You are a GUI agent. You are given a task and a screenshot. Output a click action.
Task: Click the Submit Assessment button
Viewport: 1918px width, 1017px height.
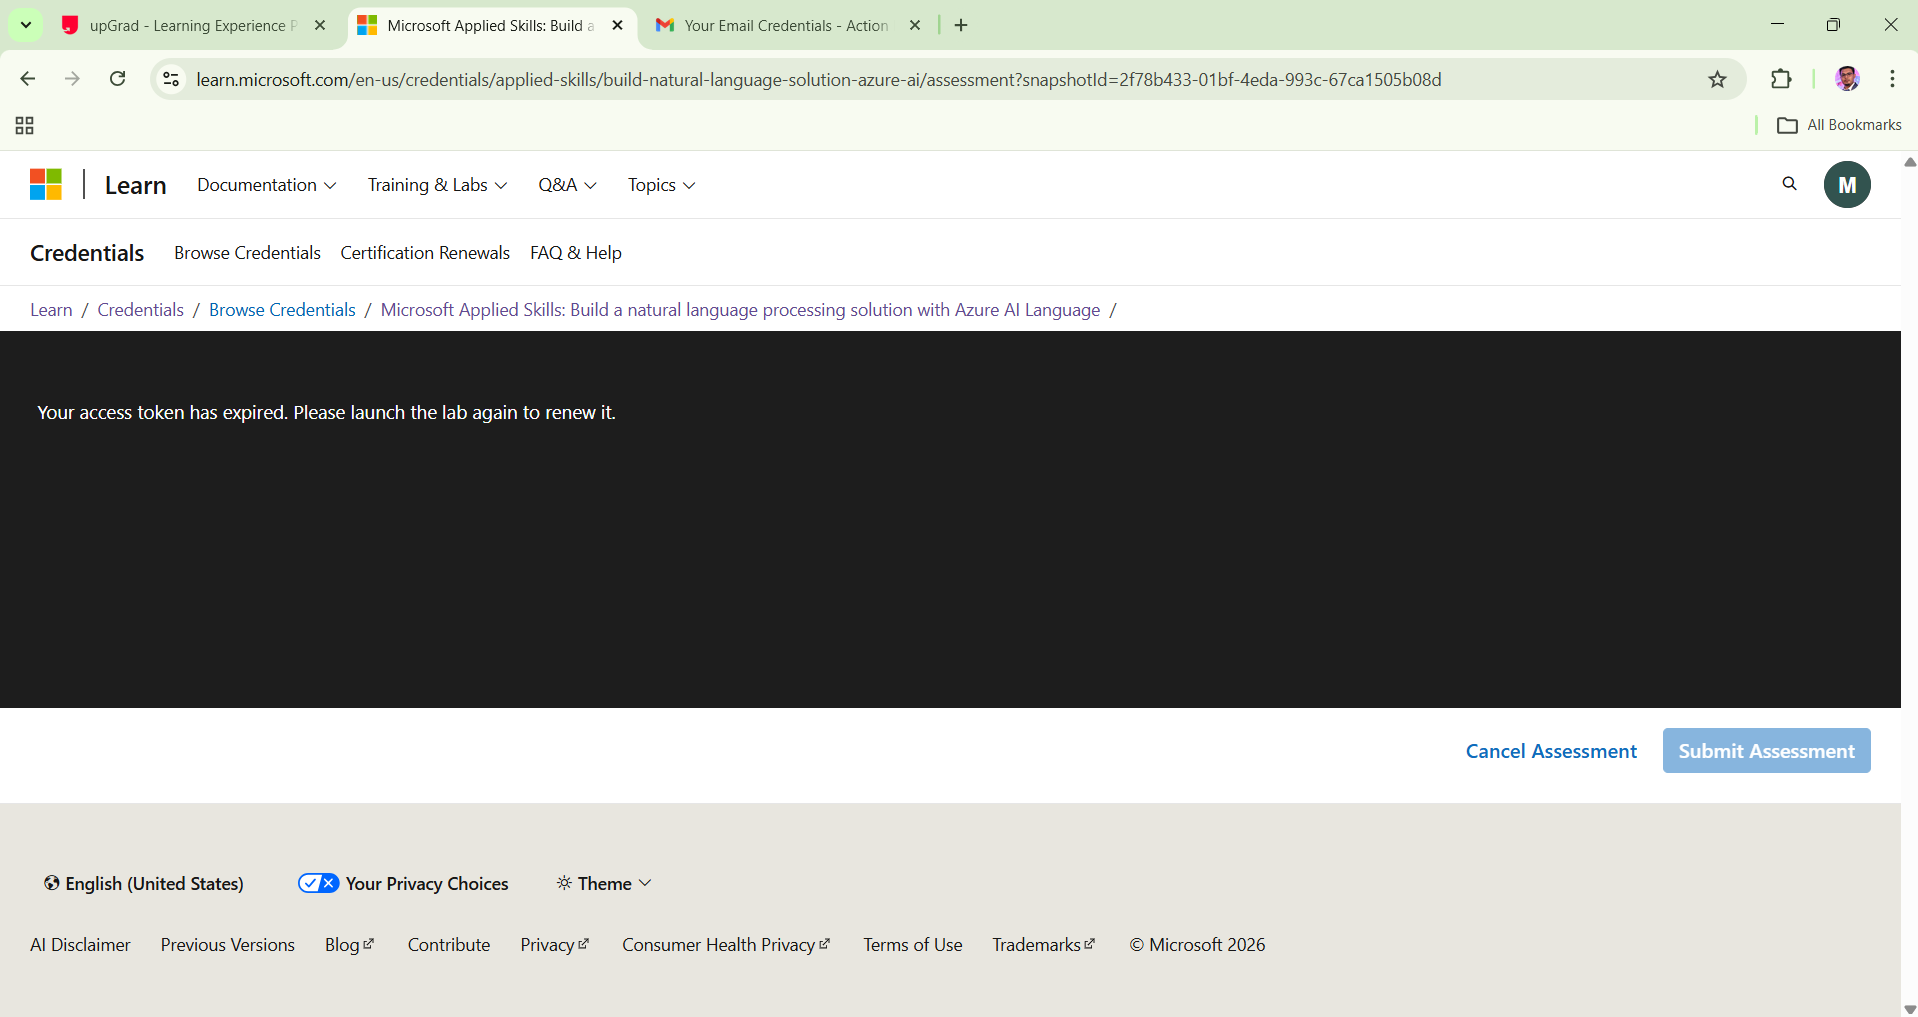coord(1766,751)
